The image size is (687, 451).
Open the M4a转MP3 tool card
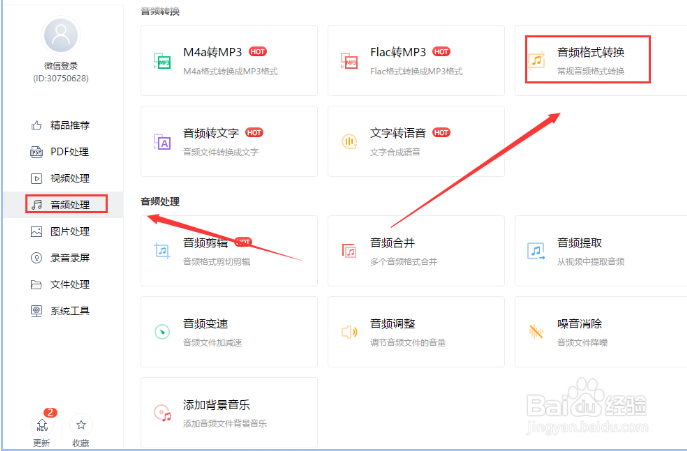(x=229, y=60)
